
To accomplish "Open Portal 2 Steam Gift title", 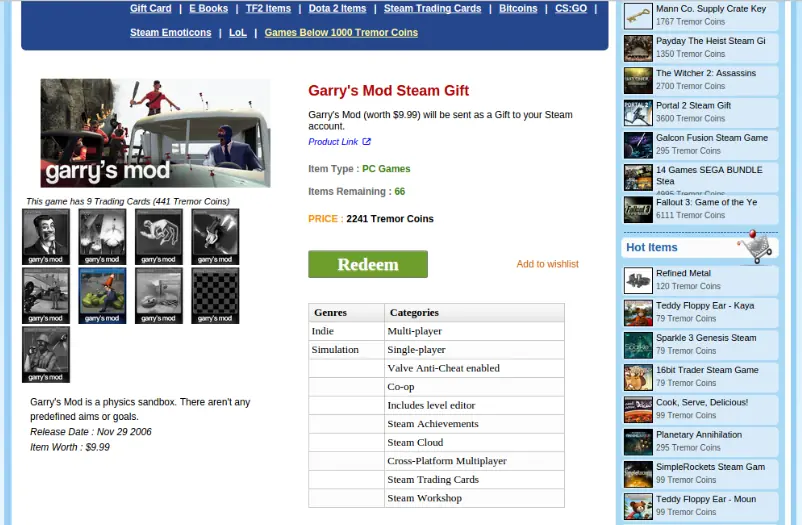I will (694, 105).
